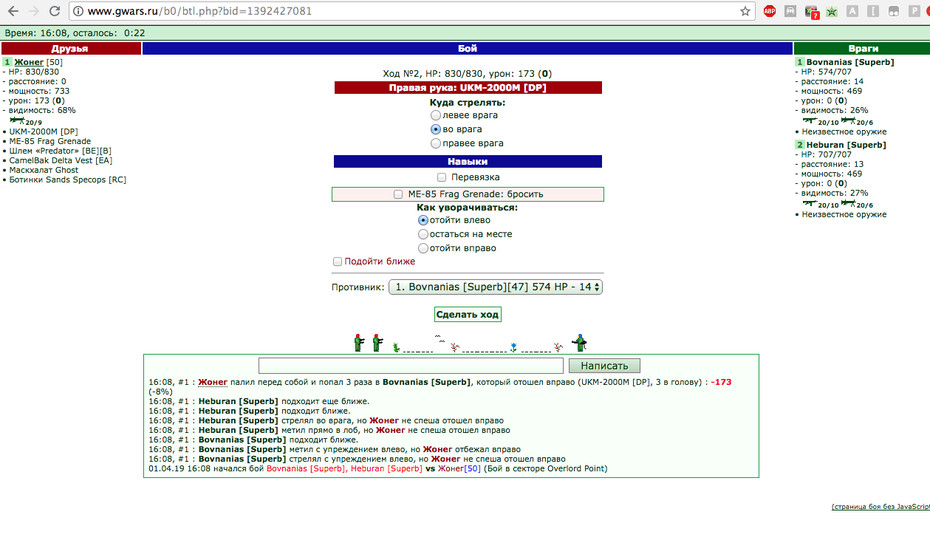Click the weapon icon under Жонег's stats
The height and width of the screenshot is (543, 930).
(17, 120)
